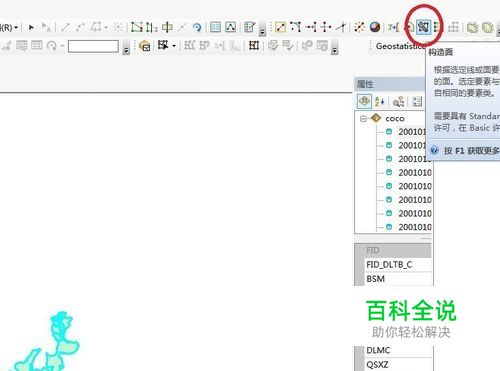Select the Rotate tool
This screenshot has width=500, height=371.
pos(197,27)
